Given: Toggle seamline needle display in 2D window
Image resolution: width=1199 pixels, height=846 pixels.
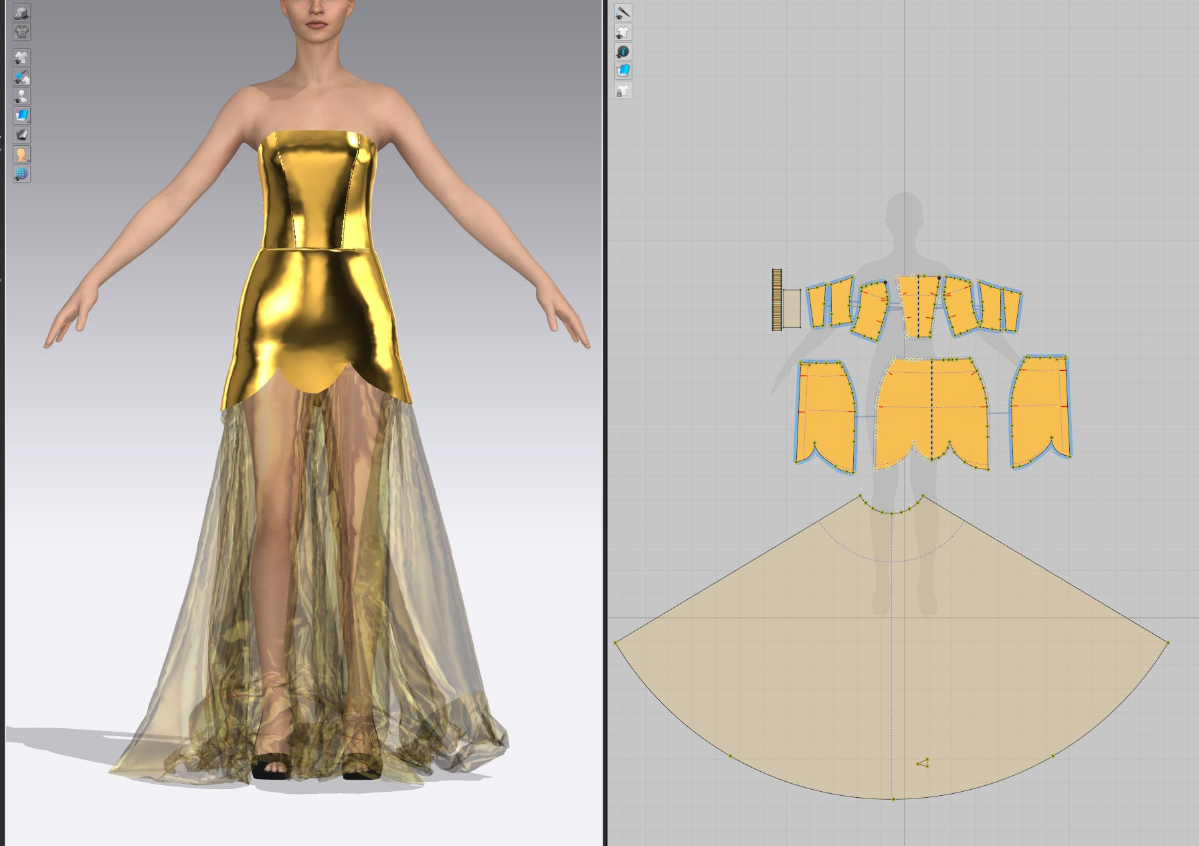Looking at the screenshot, I should 623,12.
